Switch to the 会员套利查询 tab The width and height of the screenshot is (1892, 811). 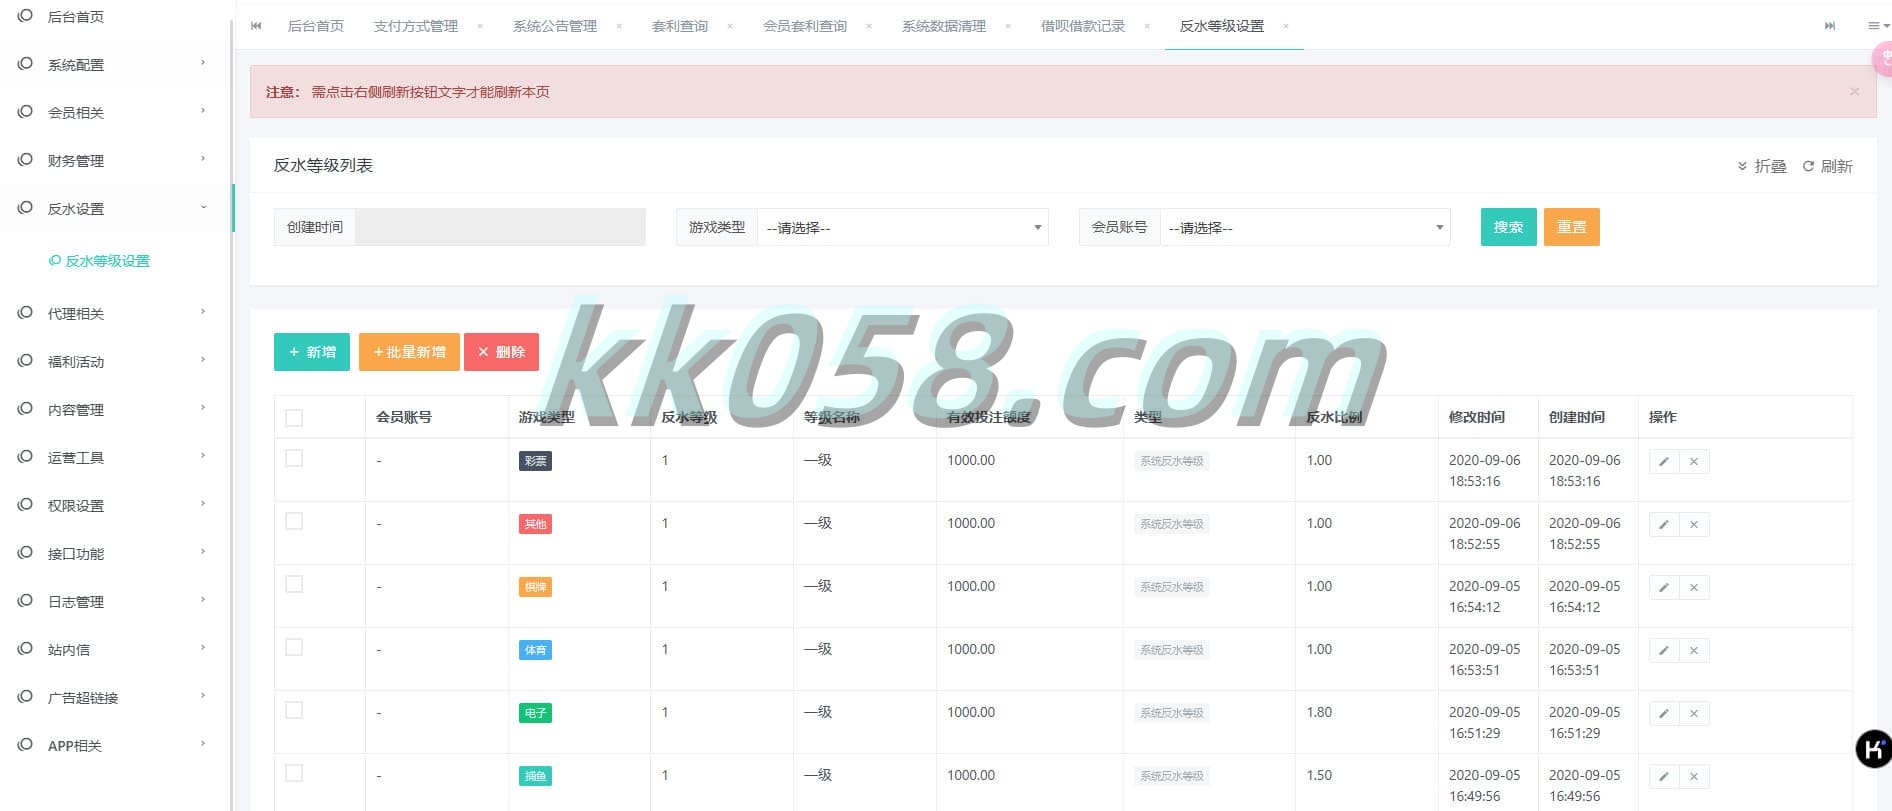[x=805, y=26]
